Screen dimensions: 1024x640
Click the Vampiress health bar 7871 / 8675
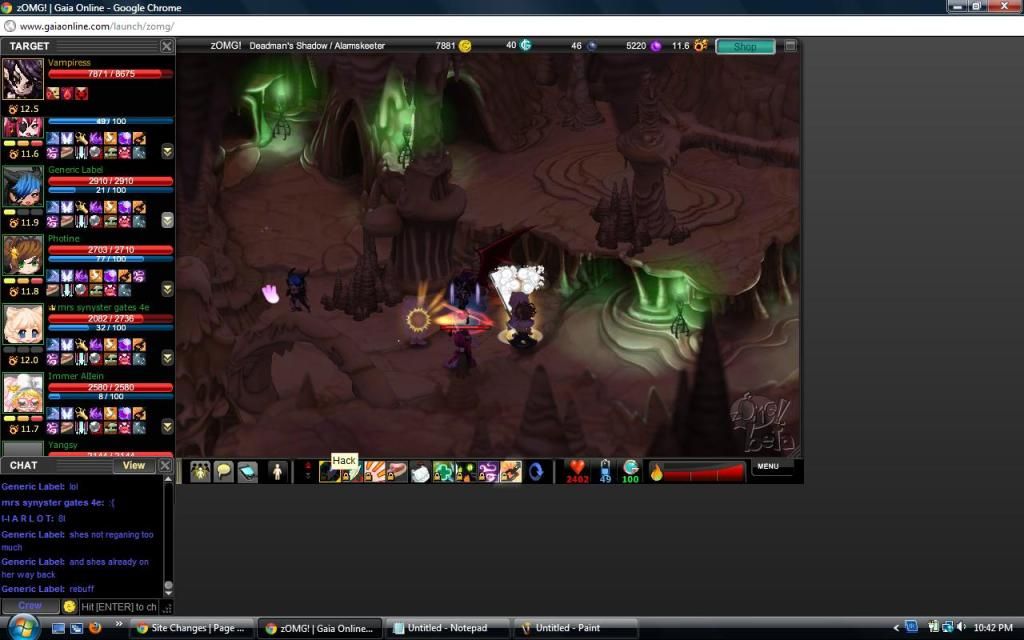point(110,74)
